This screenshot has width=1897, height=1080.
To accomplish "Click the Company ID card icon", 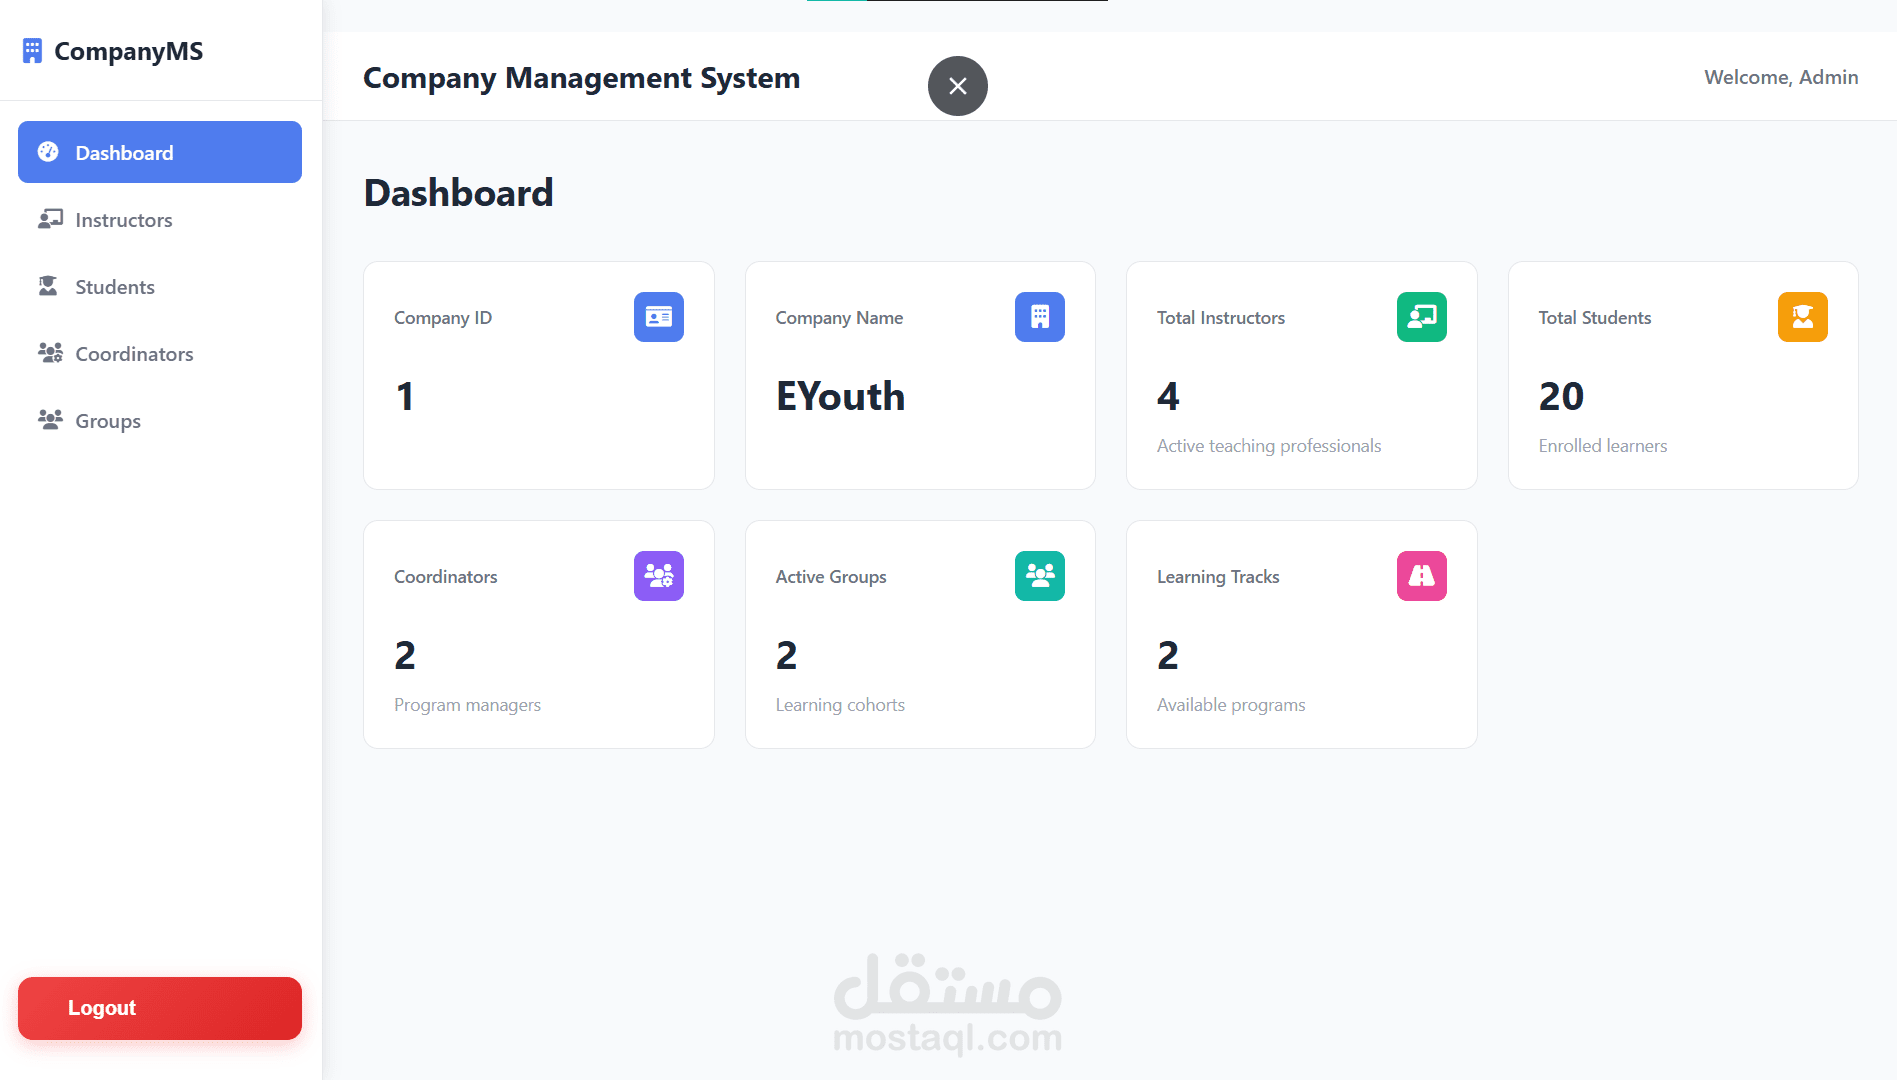I will click(x=658, y=317).
